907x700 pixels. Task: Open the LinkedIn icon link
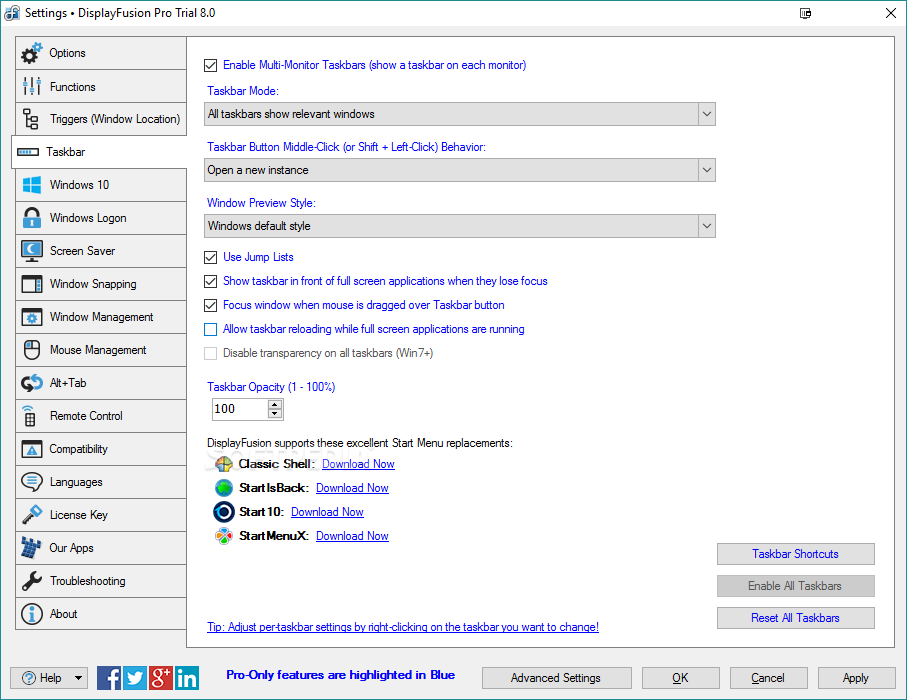tap(187, 677)
